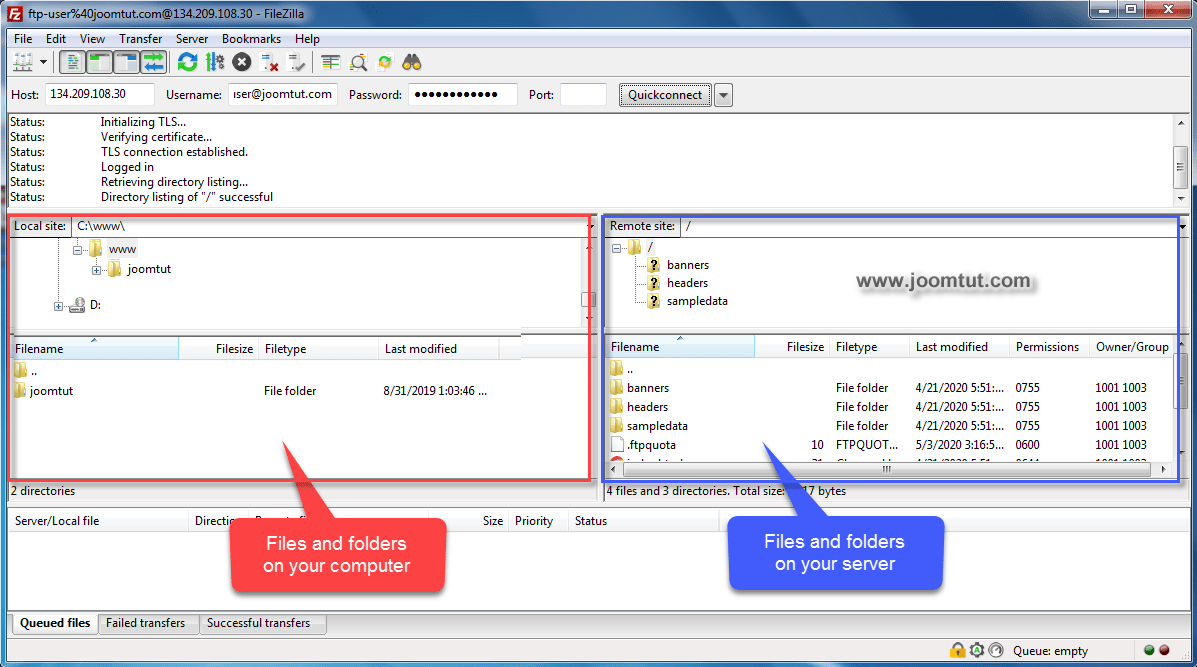This screenshot has height=667, width=1197.
Task: Refresh the file and folder listings
Action: [187, 61]
